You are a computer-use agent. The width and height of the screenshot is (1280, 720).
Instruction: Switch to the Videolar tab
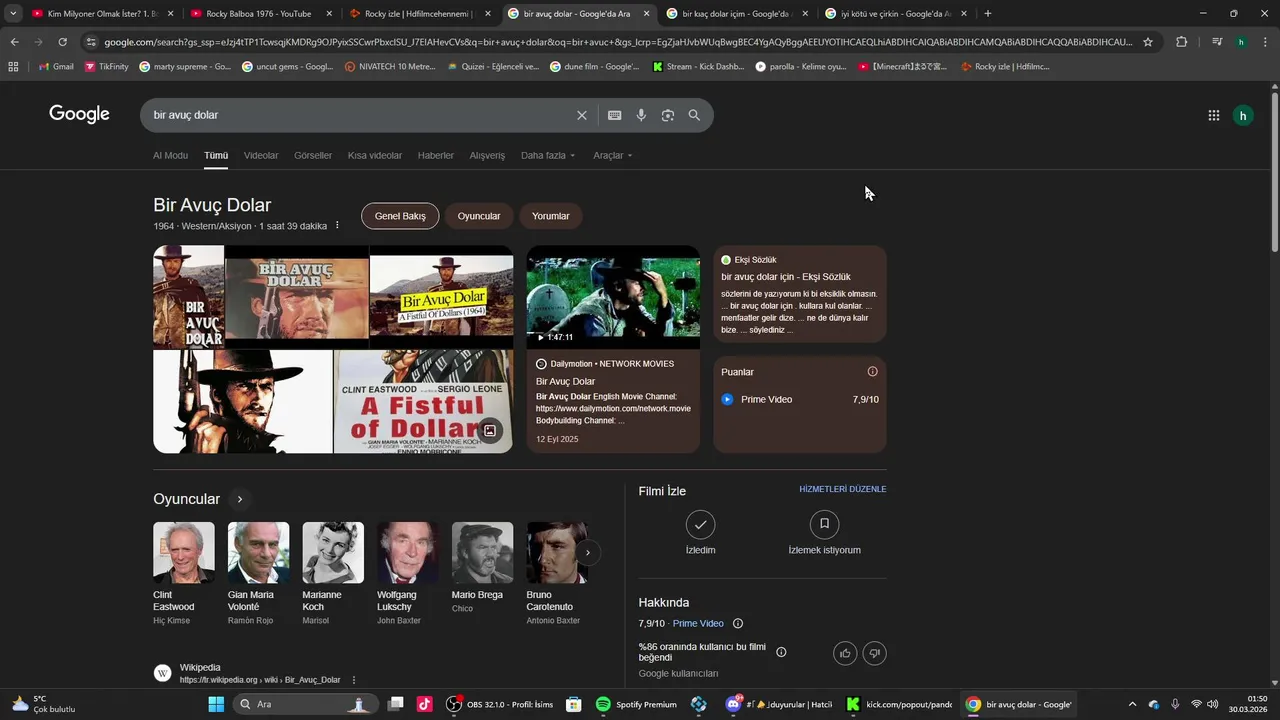point(261,155)
